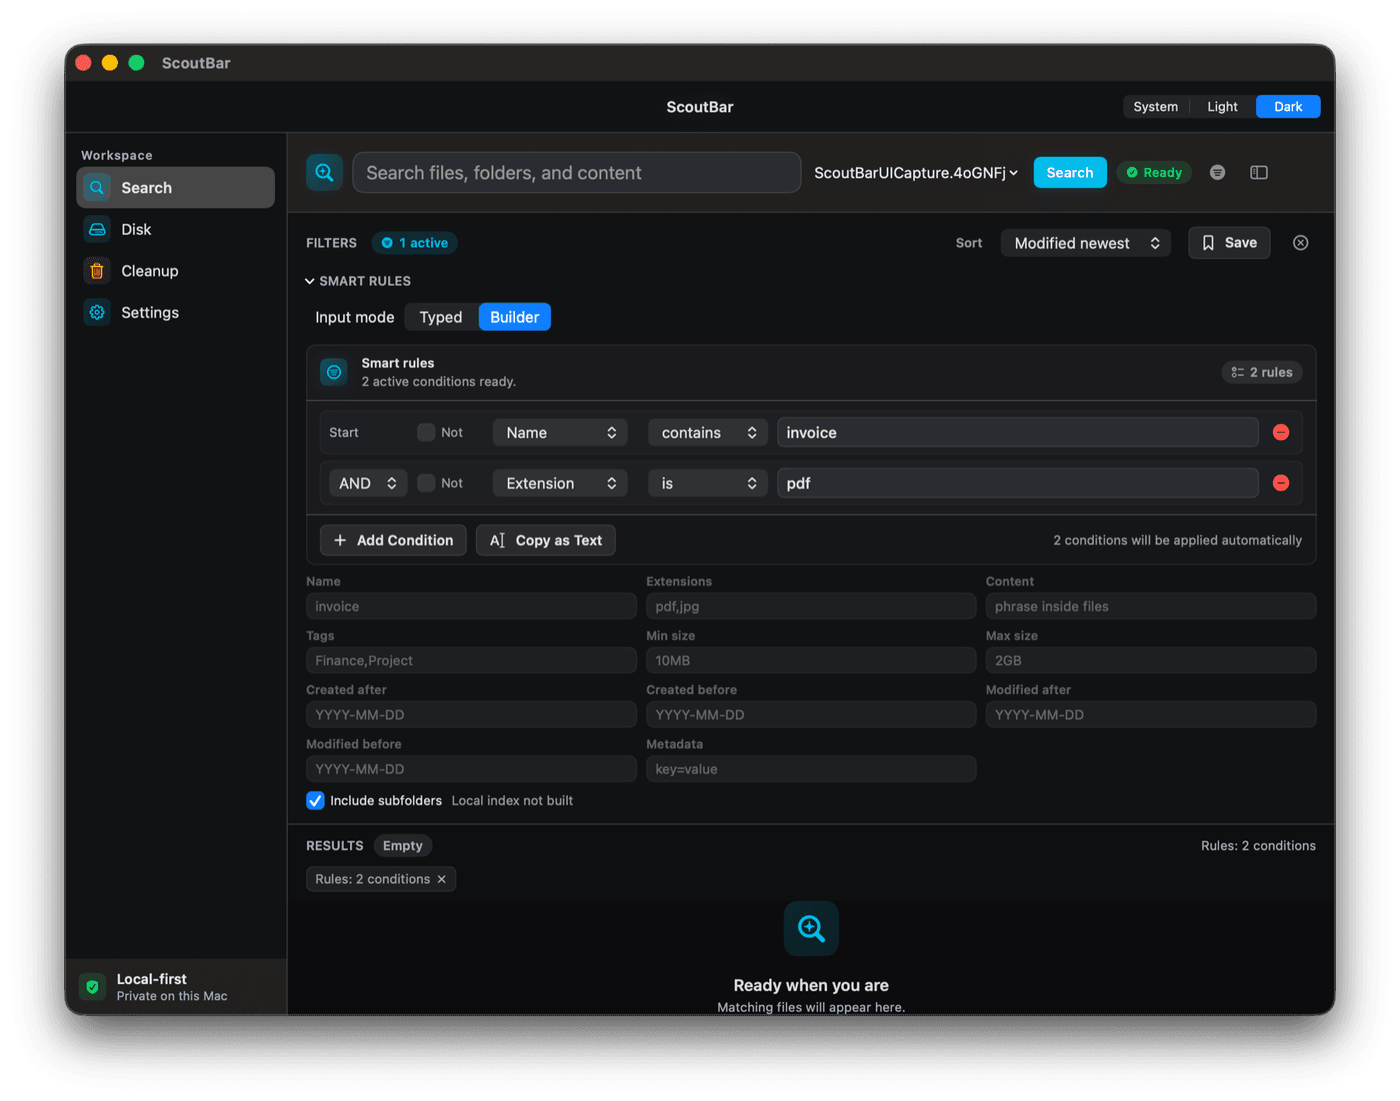Click the Min size input field
Viewport: 1400px width, 1101px height.
(811, 660)
